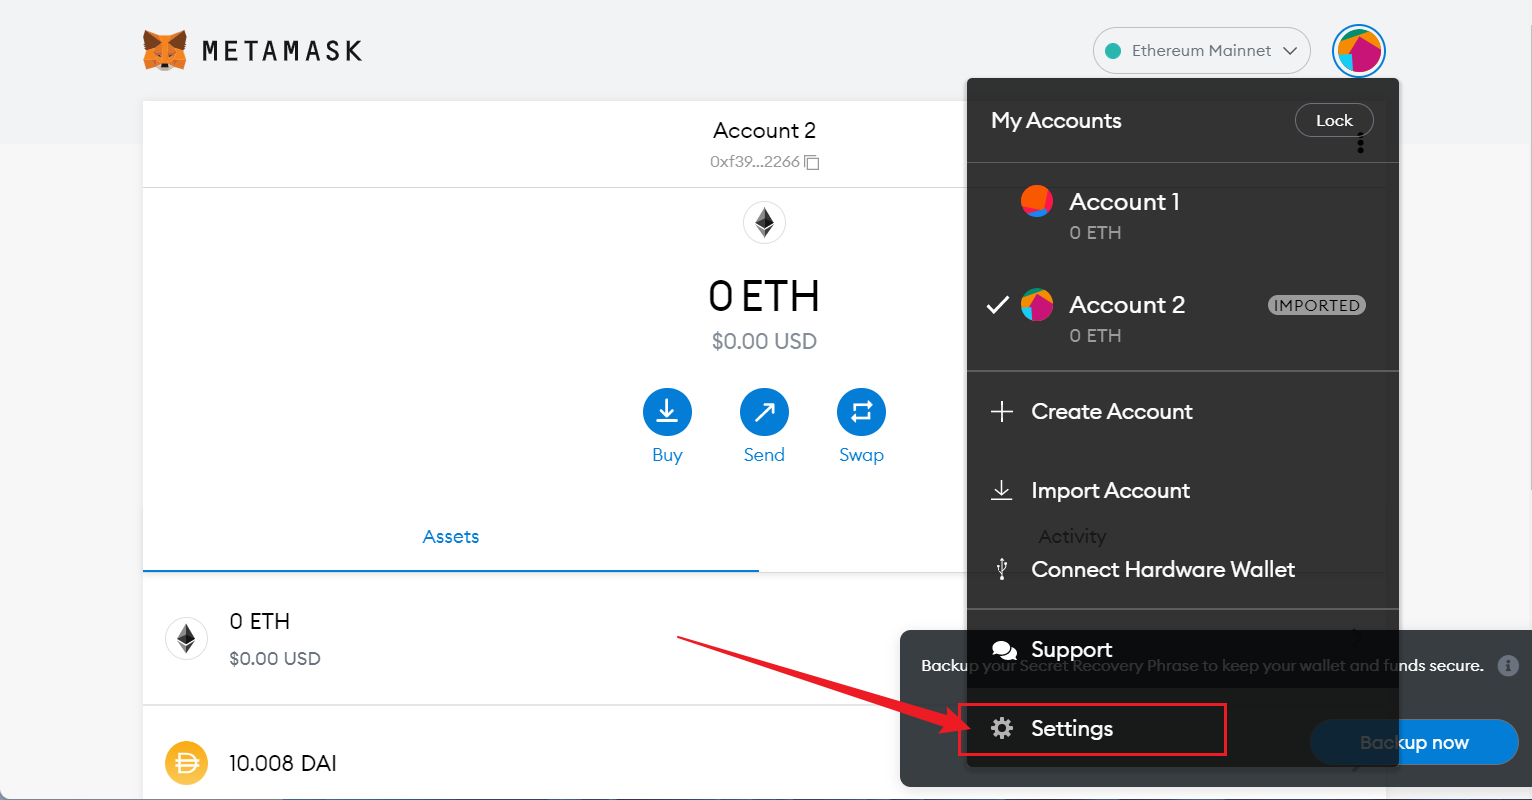
Task: Choose Create Account from the menu
Action: 1111,412
